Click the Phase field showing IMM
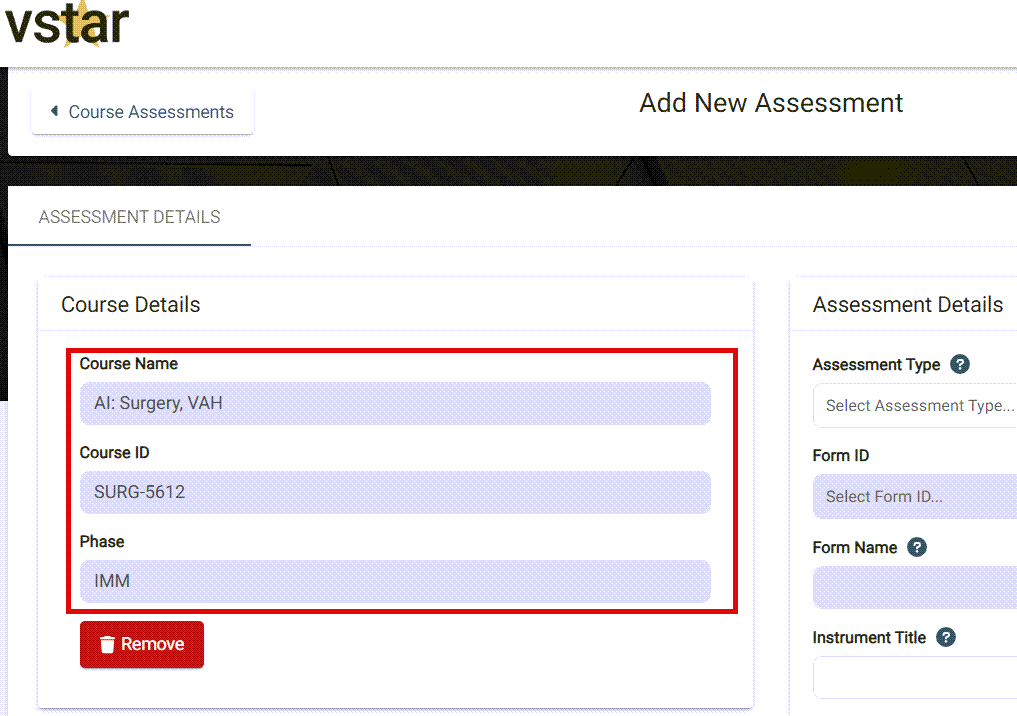Image resolution: width=1017 pixels, height=716 pixels. tap(395, 581)
